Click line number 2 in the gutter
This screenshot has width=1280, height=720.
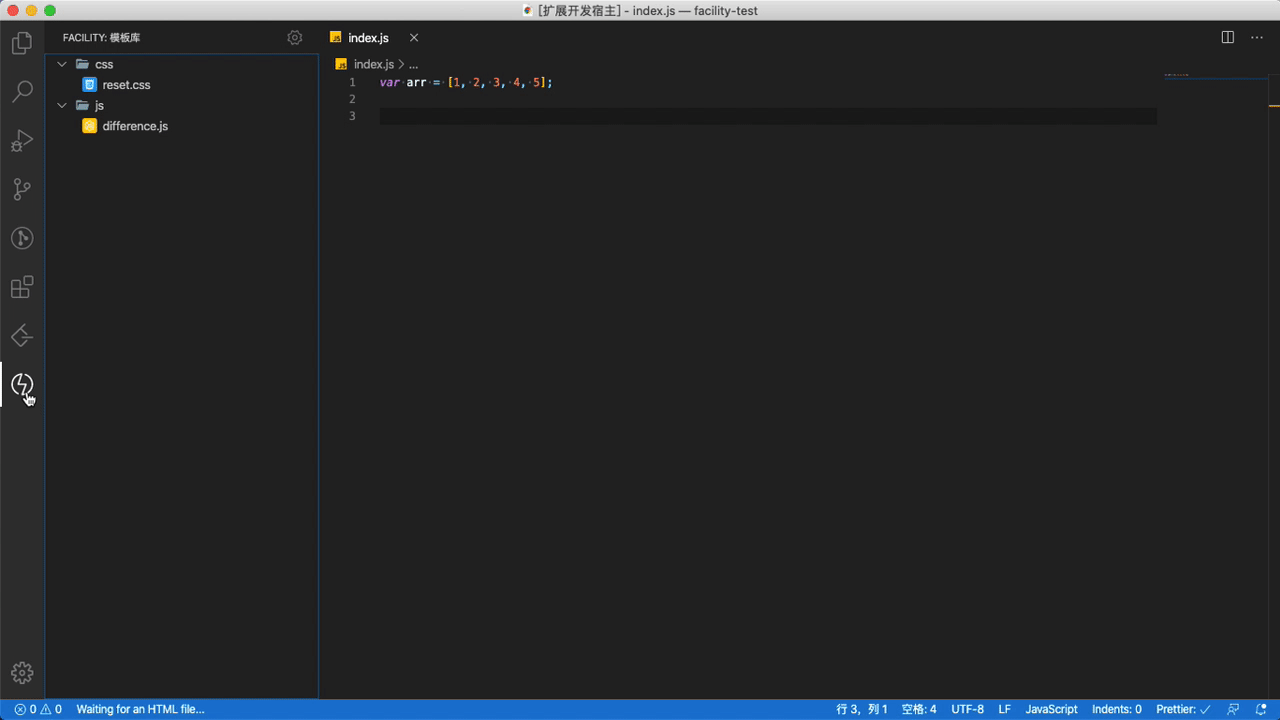pos(352,99)
